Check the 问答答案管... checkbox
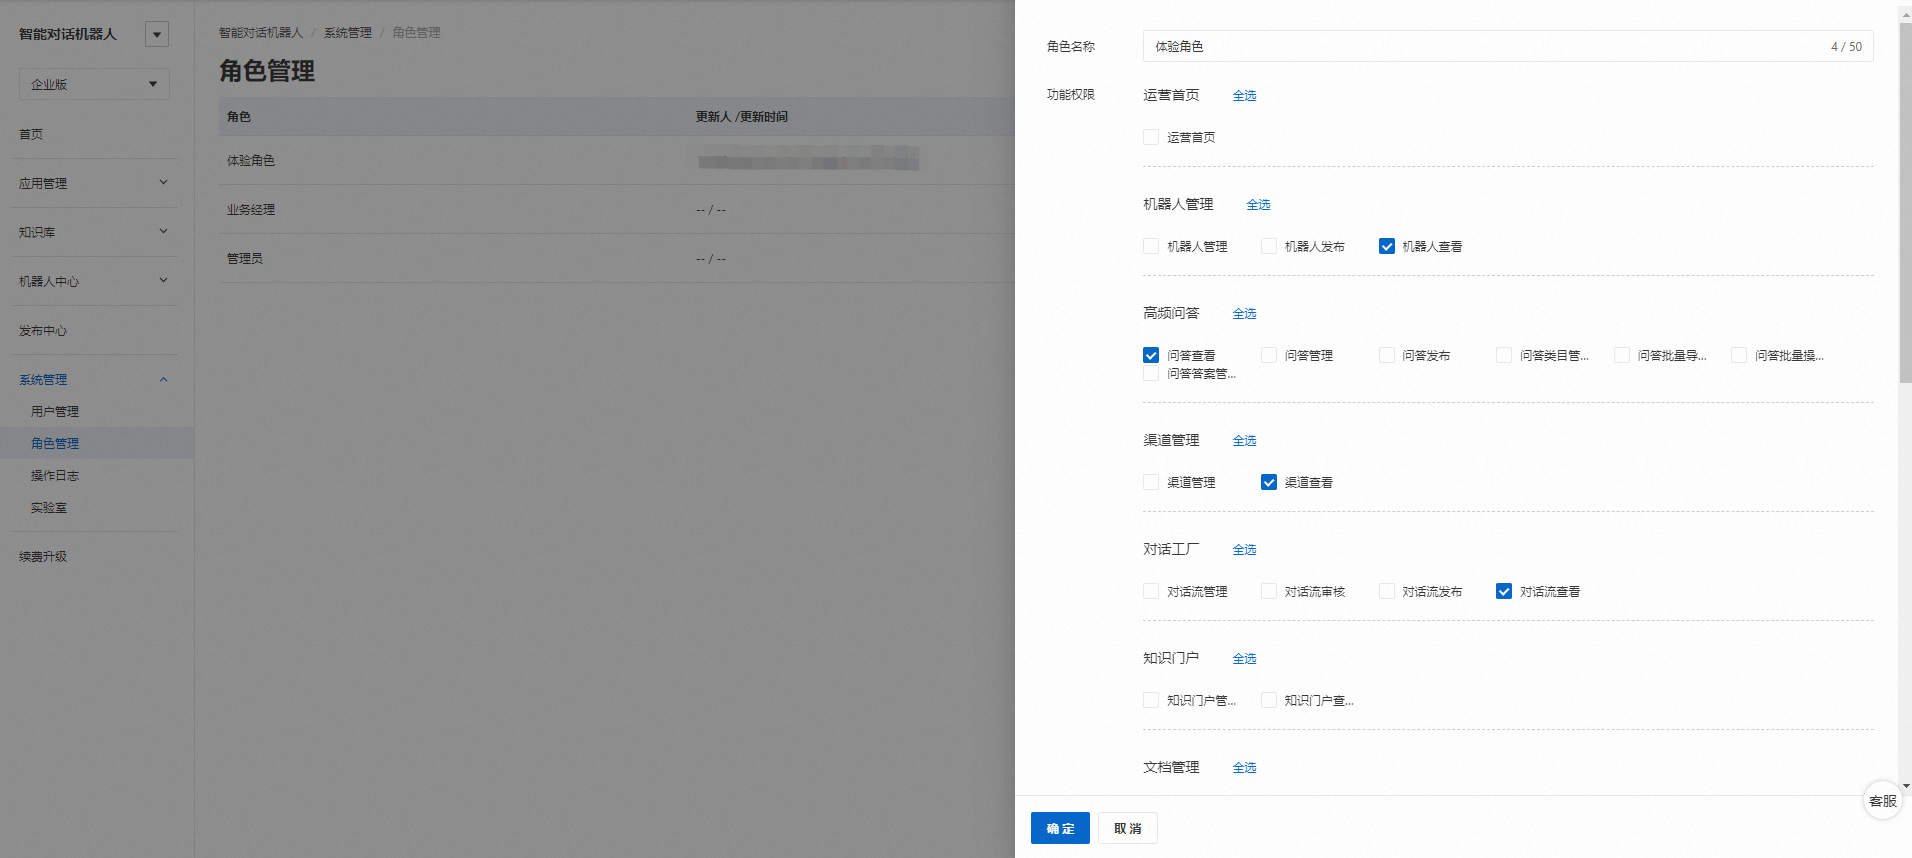Viewport: 1912px width, 858px height. (1151, 373)
